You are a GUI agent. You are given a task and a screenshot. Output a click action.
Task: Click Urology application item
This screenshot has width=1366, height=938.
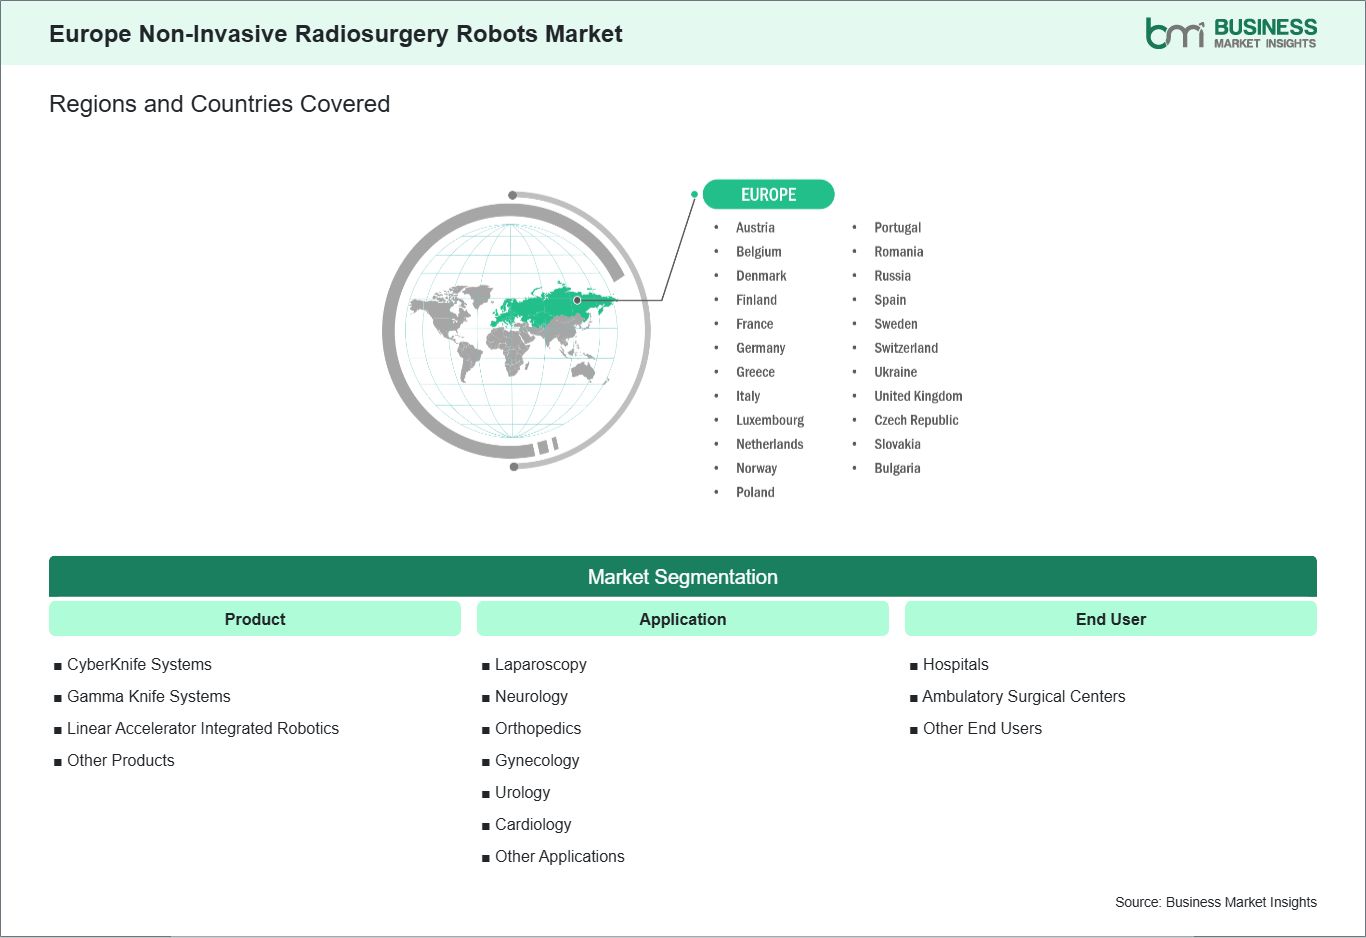[522, 793]
